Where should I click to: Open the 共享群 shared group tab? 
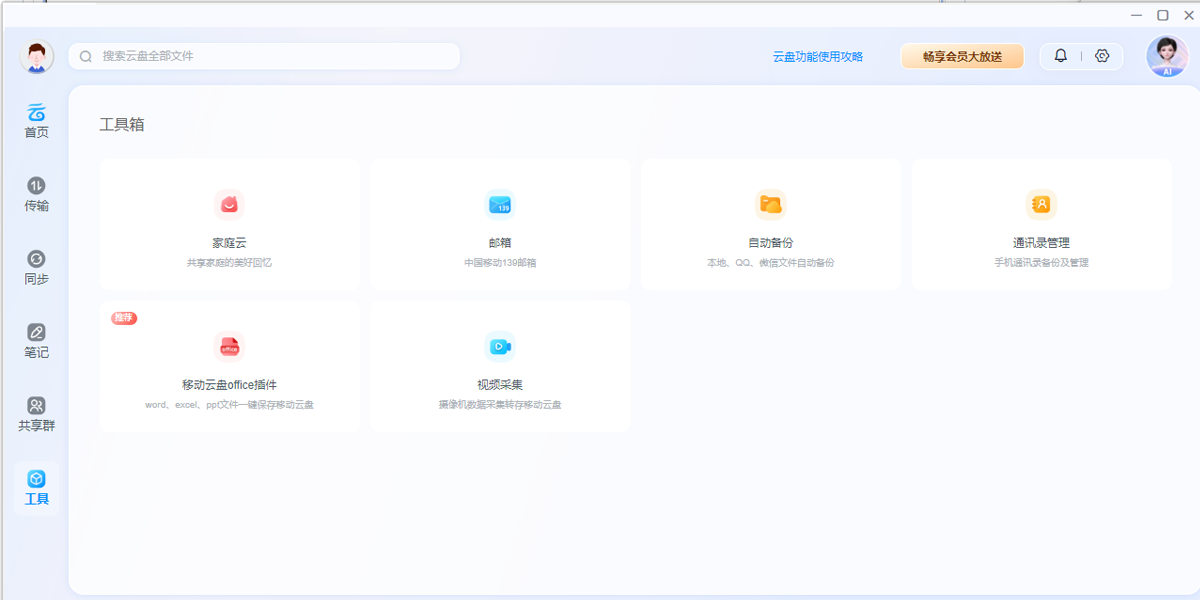tap(37, 414)
